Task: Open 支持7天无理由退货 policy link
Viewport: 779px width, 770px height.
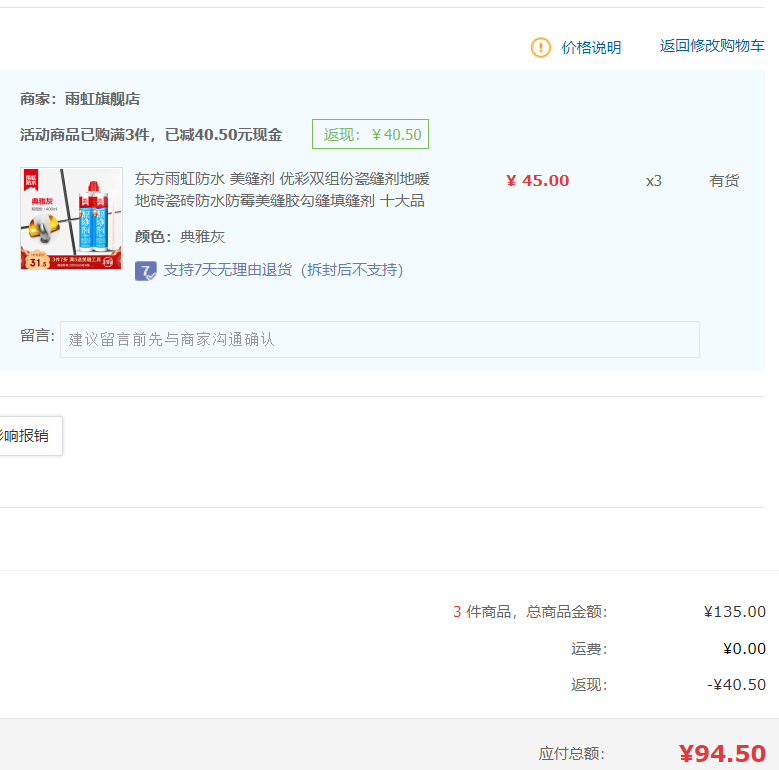Action: [x=283, y=270]
